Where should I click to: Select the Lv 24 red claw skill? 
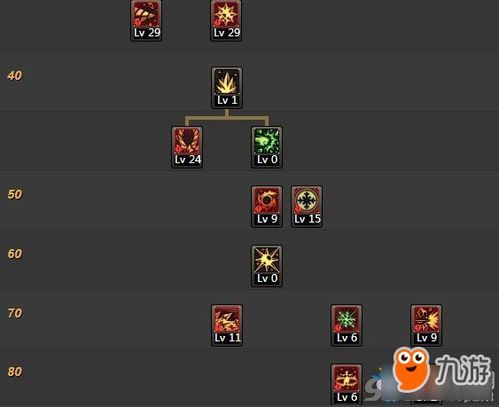(x=187, y=147)
